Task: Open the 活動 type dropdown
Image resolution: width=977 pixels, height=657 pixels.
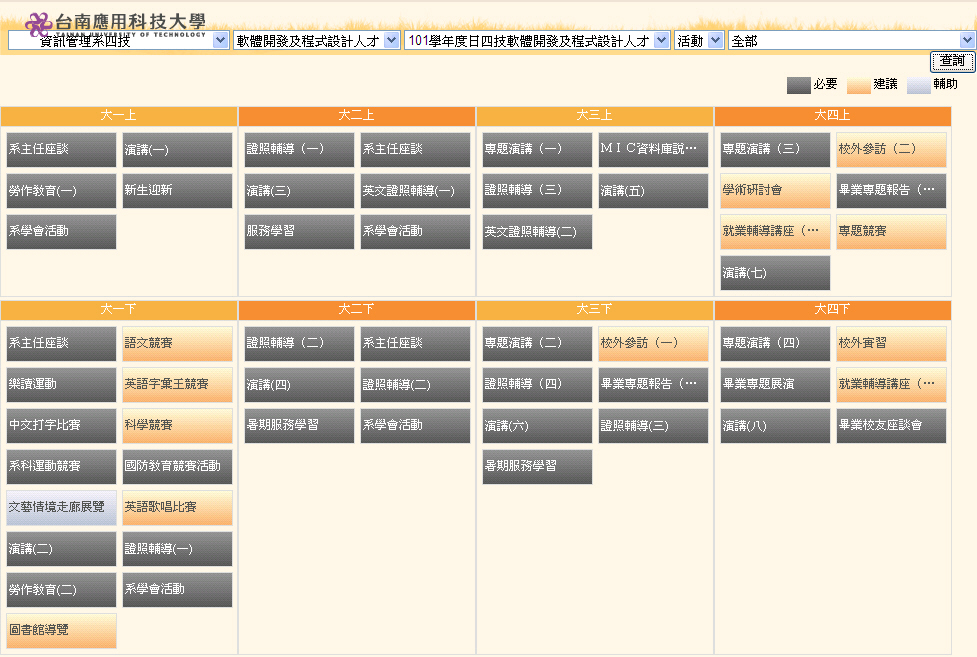Action: [x=698, y=41]
